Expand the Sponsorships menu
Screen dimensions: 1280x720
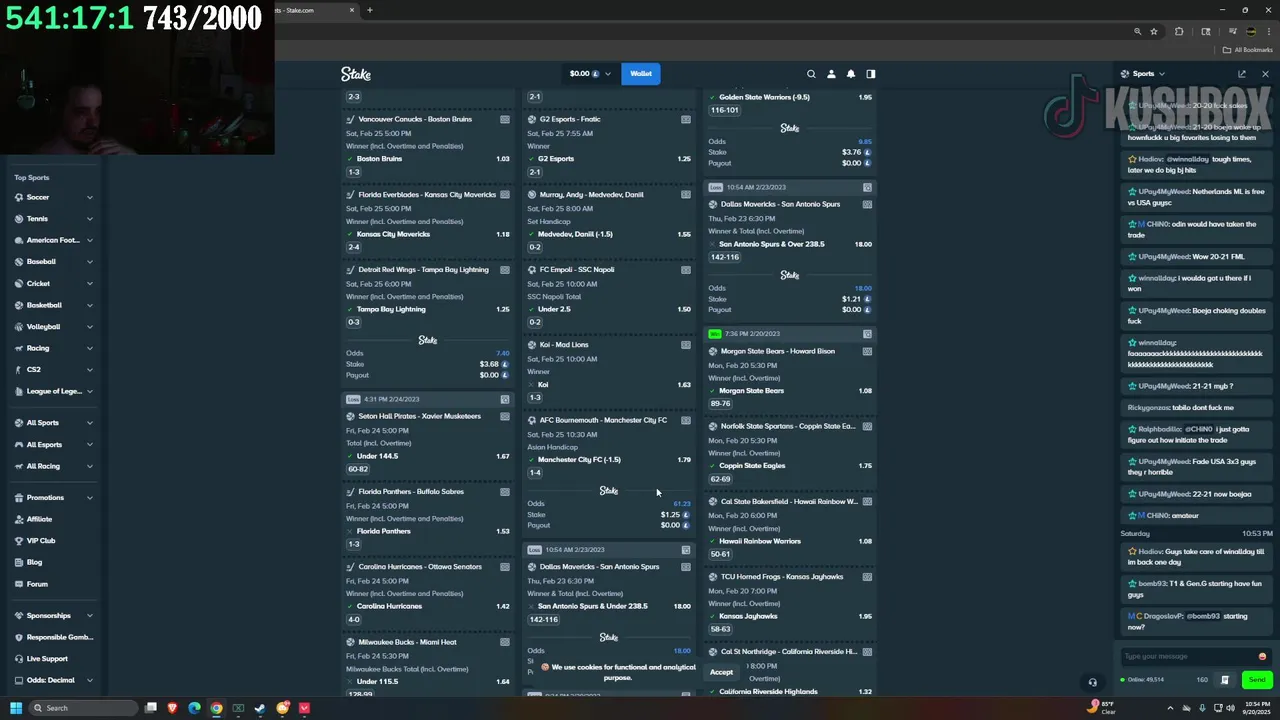(89, 616)
